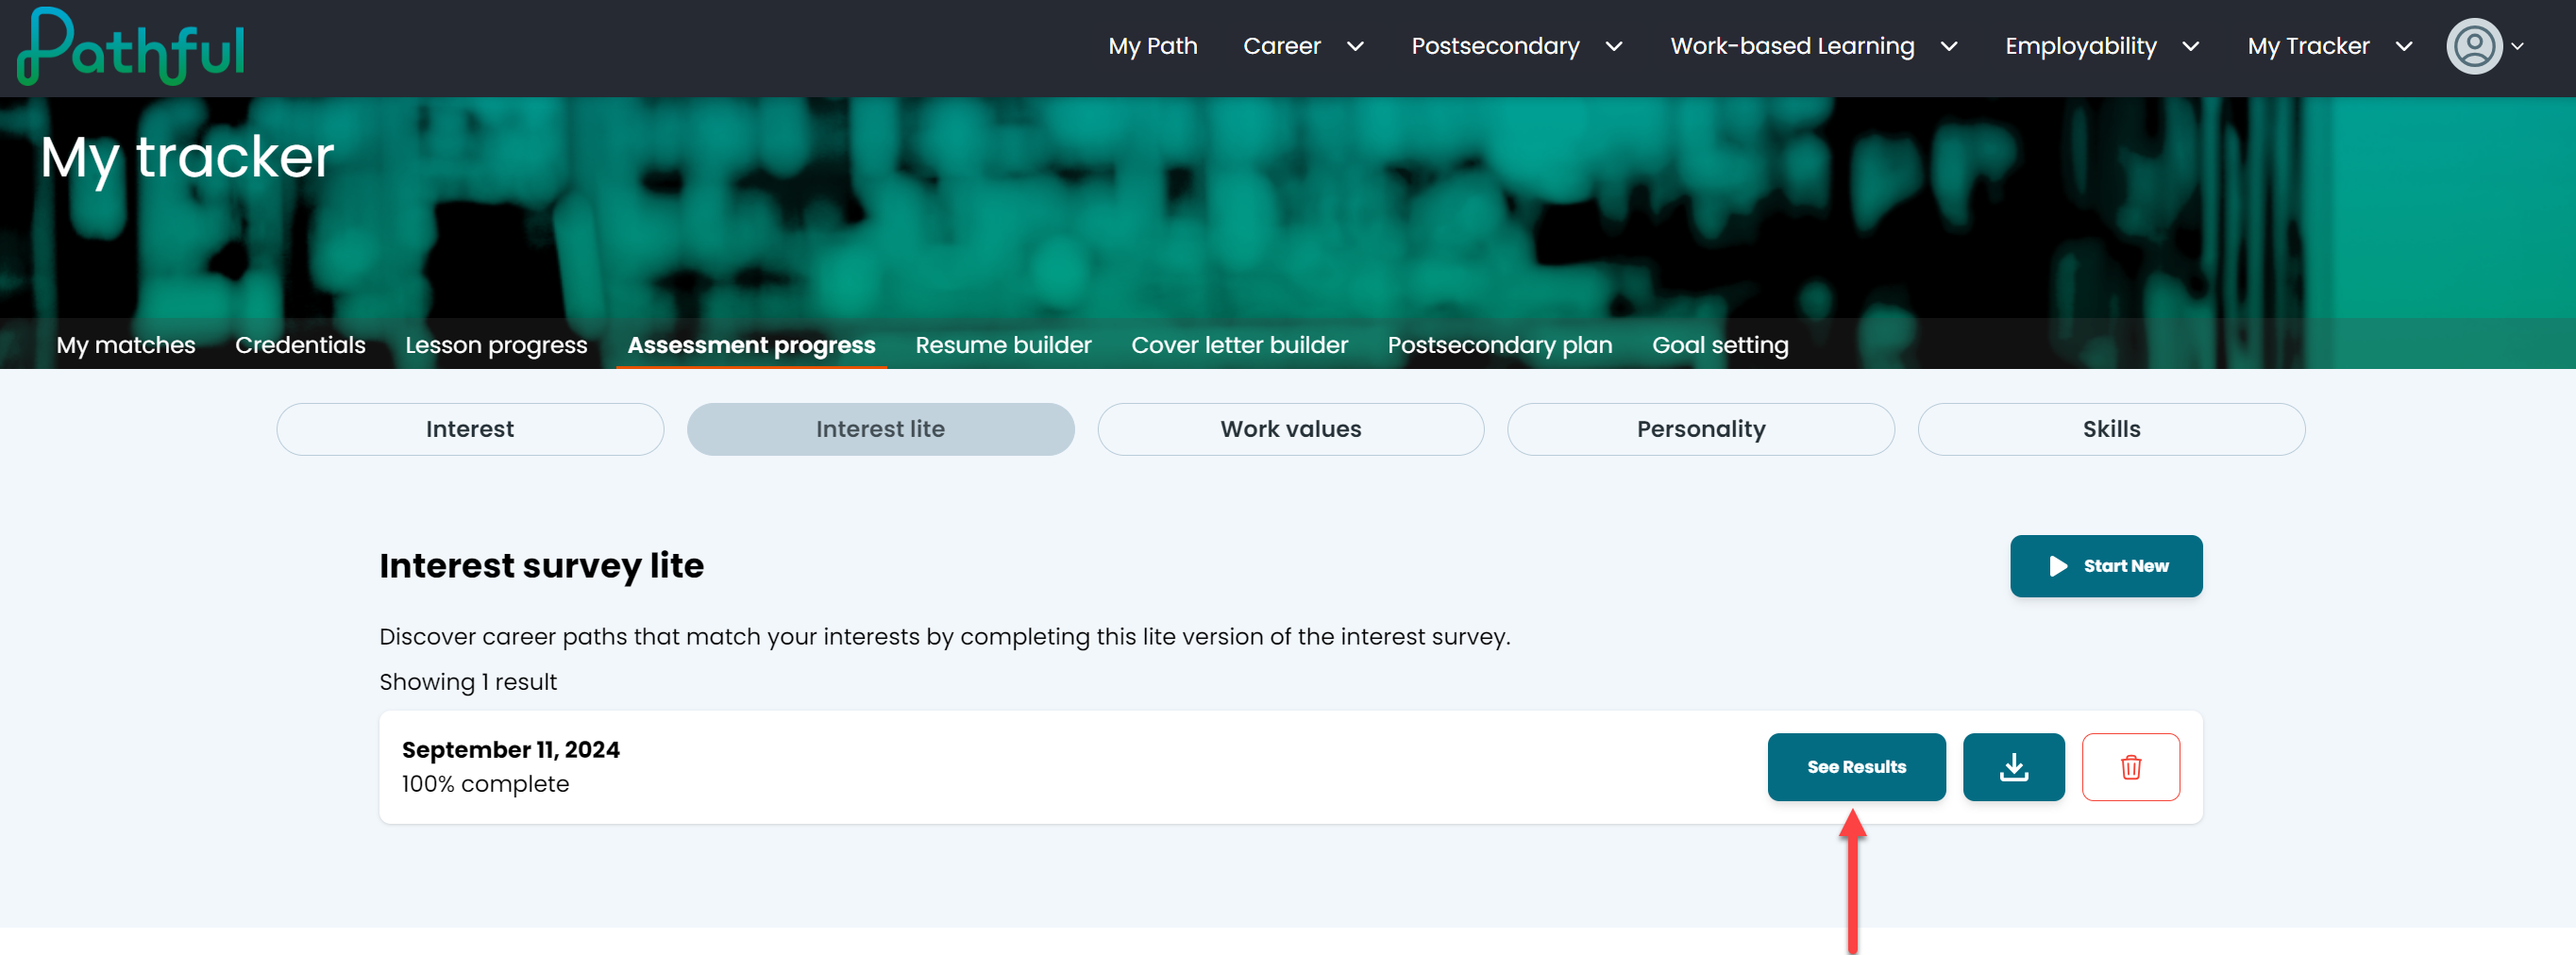Switch to the Lesson progress tab

tap(496, 345)
